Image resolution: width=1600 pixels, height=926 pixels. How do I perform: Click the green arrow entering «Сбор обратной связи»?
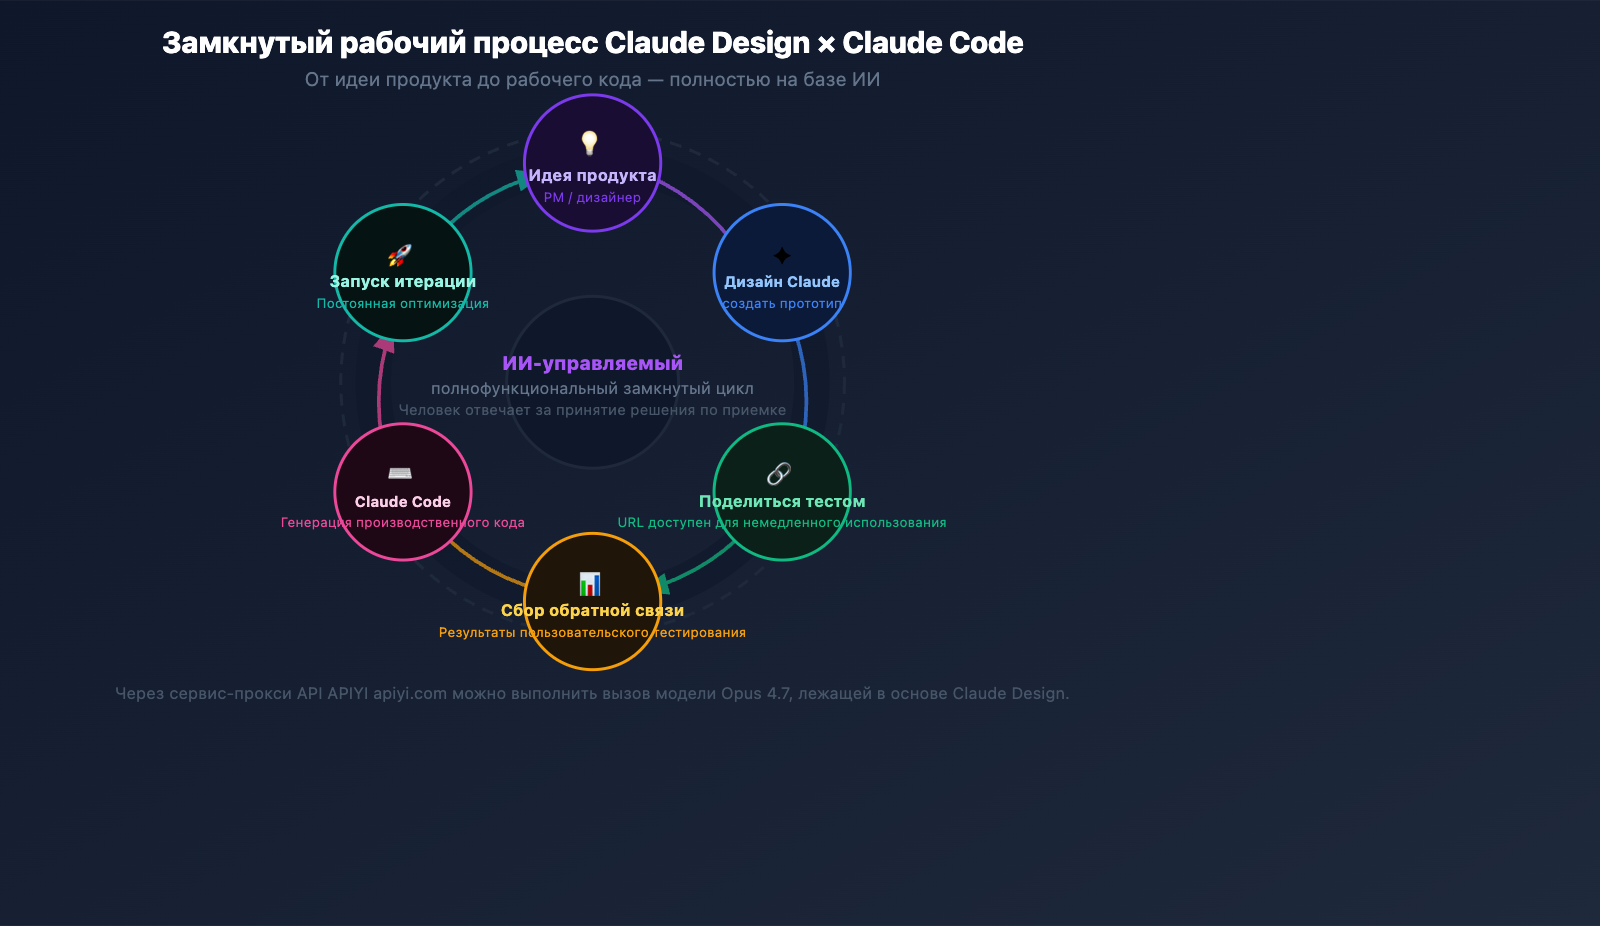(x=667, y=585)
